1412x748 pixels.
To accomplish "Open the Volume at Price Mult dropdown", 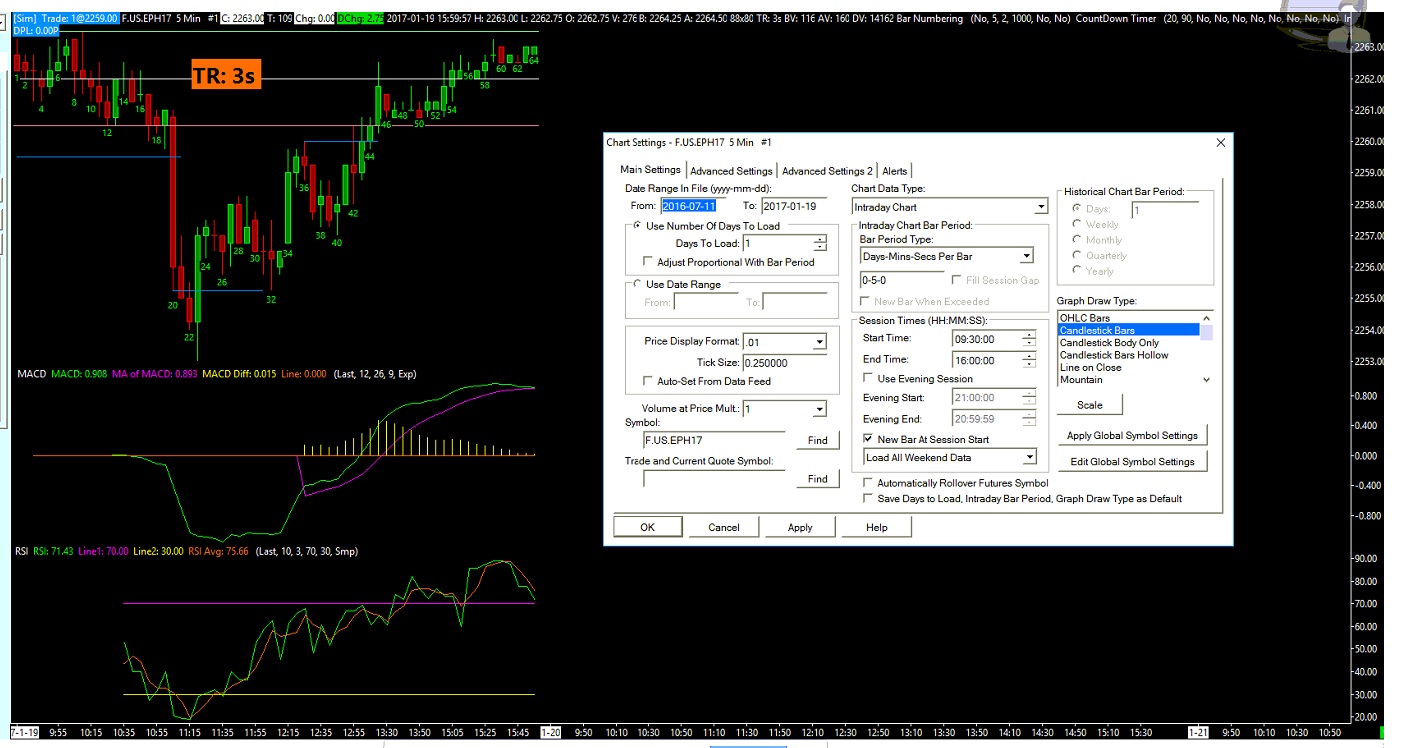I will pyautogui.click(x=820, y=409).
